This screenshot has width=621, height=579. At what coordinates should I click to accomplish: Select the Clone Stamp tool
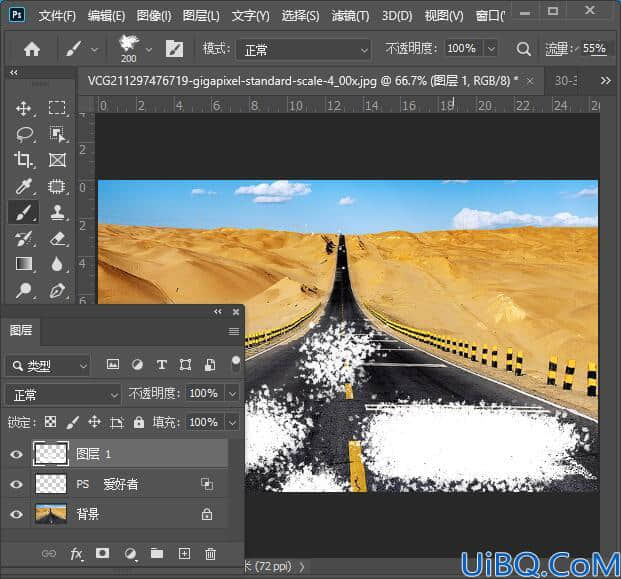tap(57, 212)
